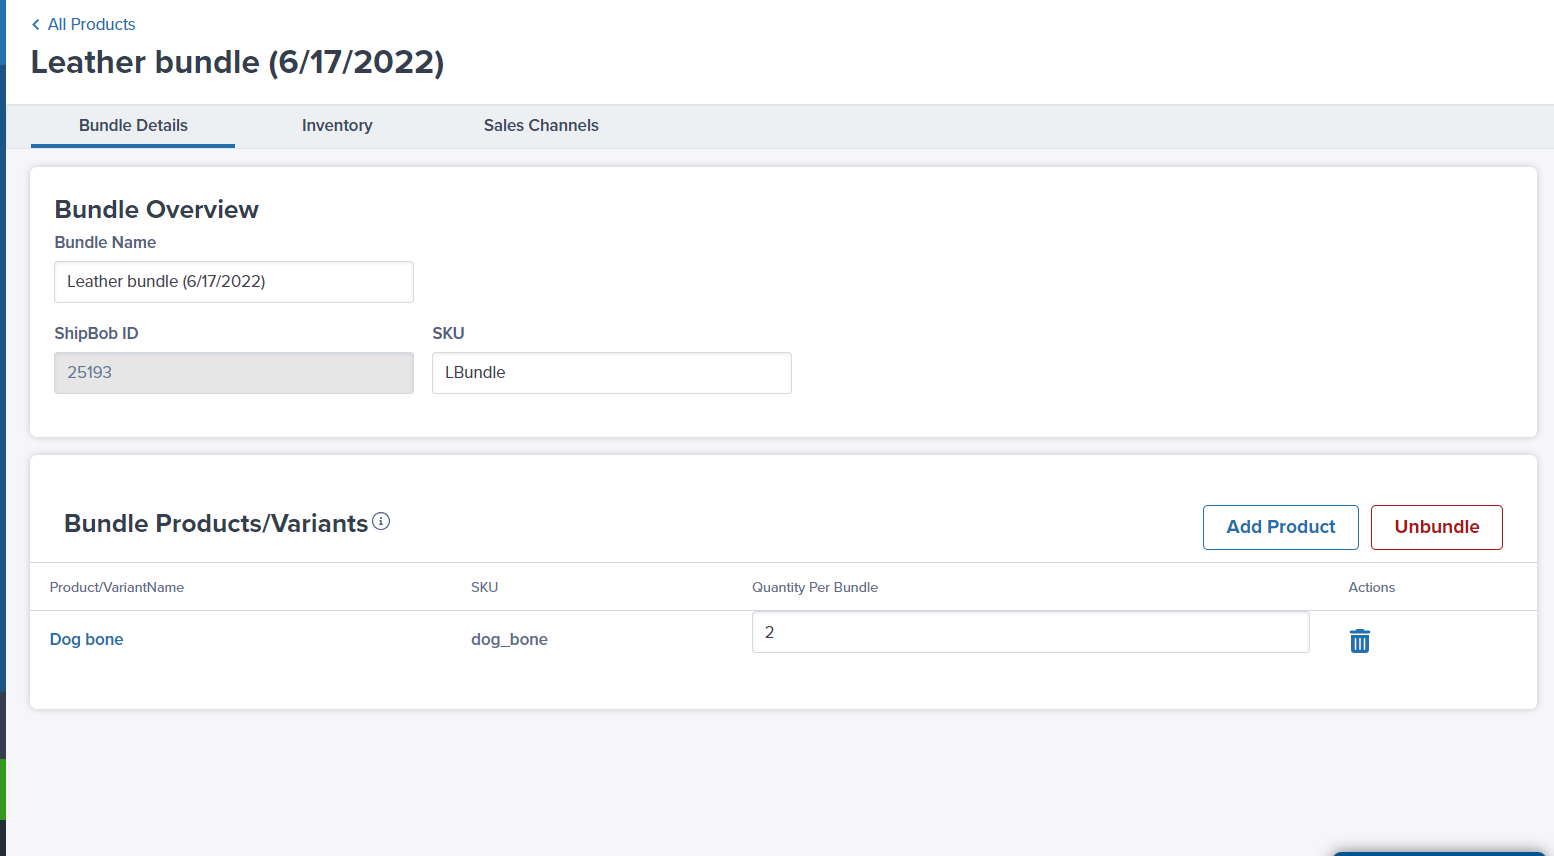
Task: Click the SKU column header
Action: click(x=484, y=587)
